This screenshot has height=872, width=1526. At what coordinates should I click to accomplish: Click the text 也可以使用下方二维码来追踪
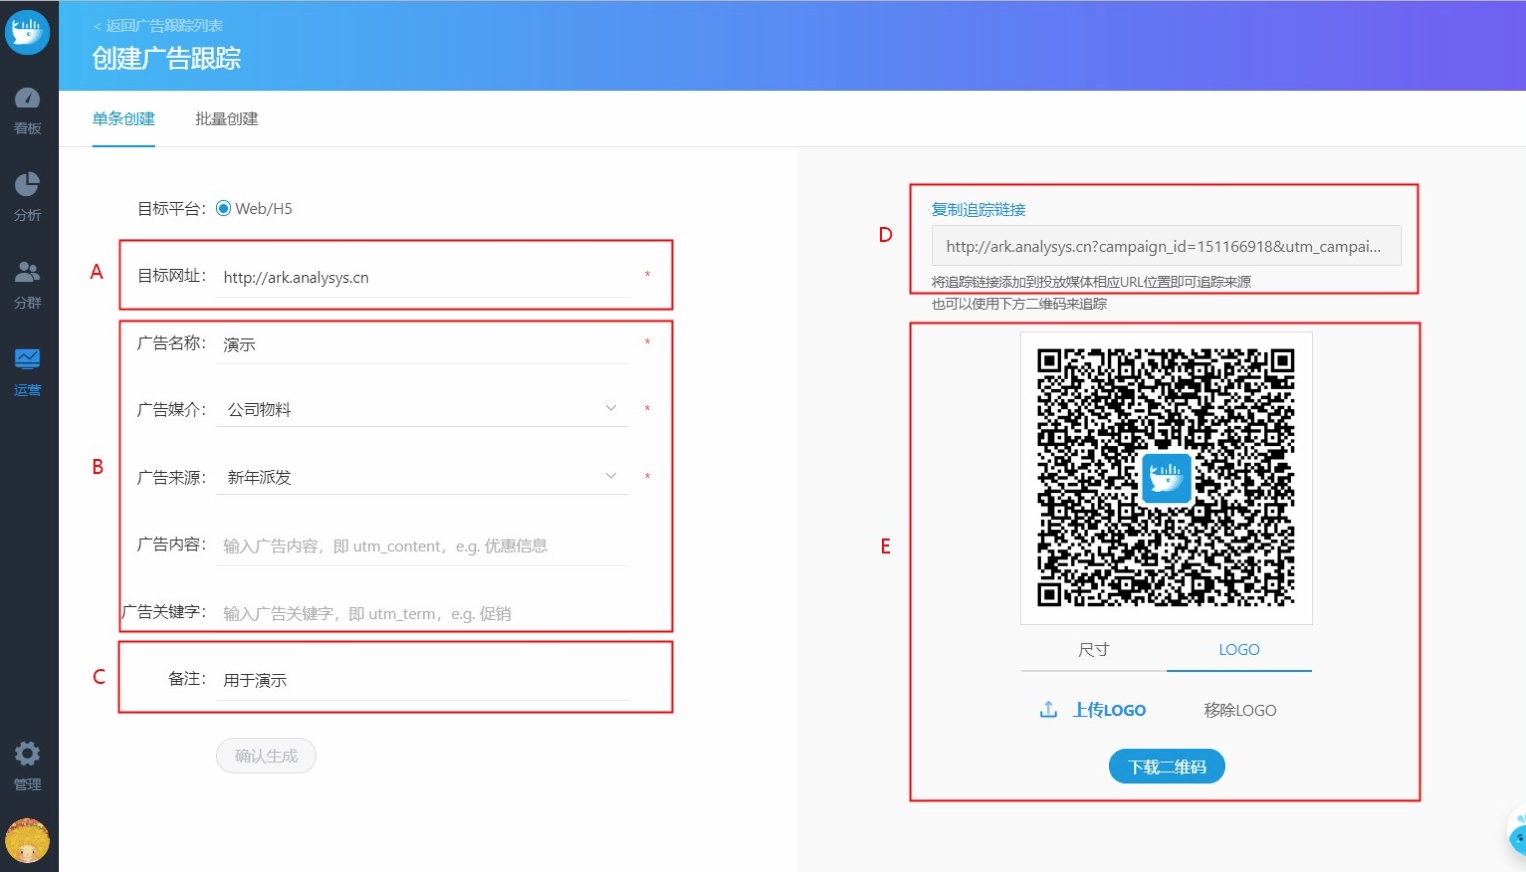pos(1019,304)
